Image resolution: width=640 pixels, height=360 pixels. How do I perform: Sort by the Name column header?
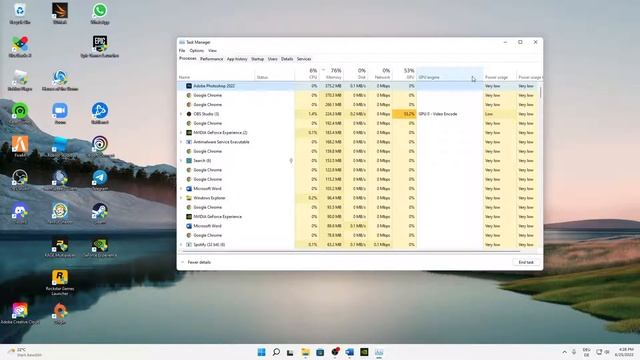click(216, 74)
